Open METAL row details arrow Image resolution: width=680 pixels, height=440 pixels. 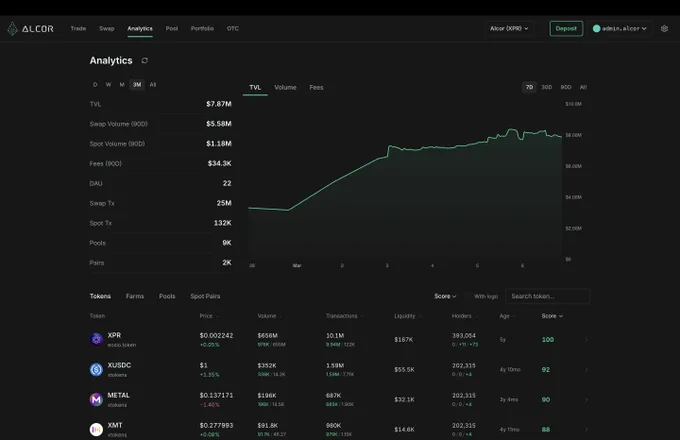(586, 400)
